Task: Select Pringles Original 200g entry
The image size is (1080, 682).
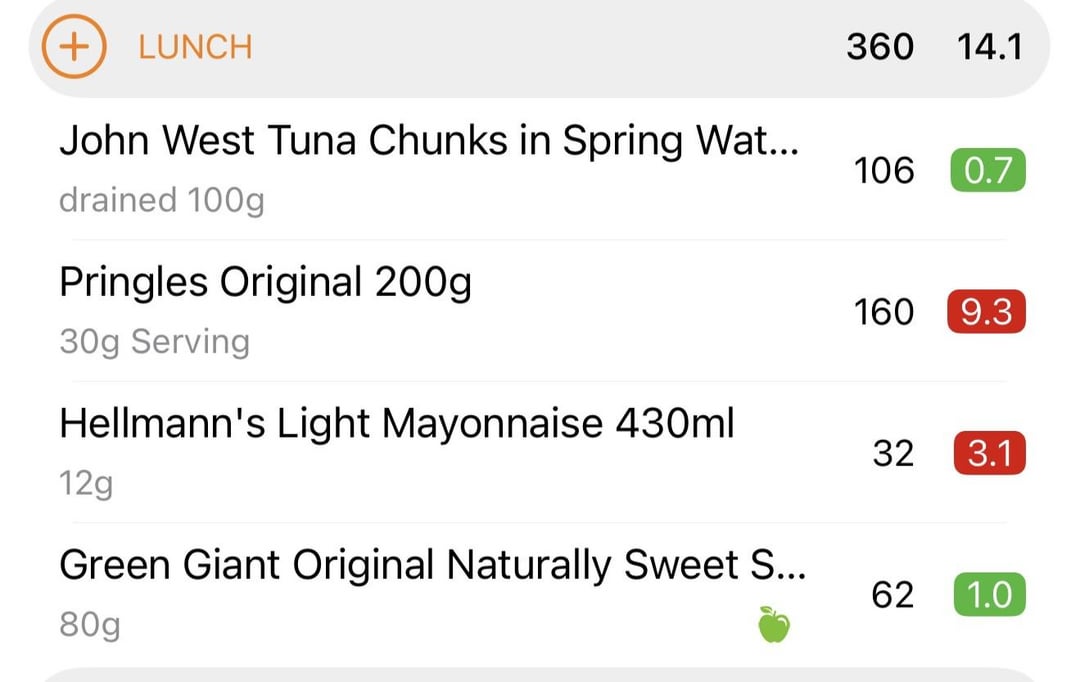Action: pyautogui.click(x=265, y=283)
